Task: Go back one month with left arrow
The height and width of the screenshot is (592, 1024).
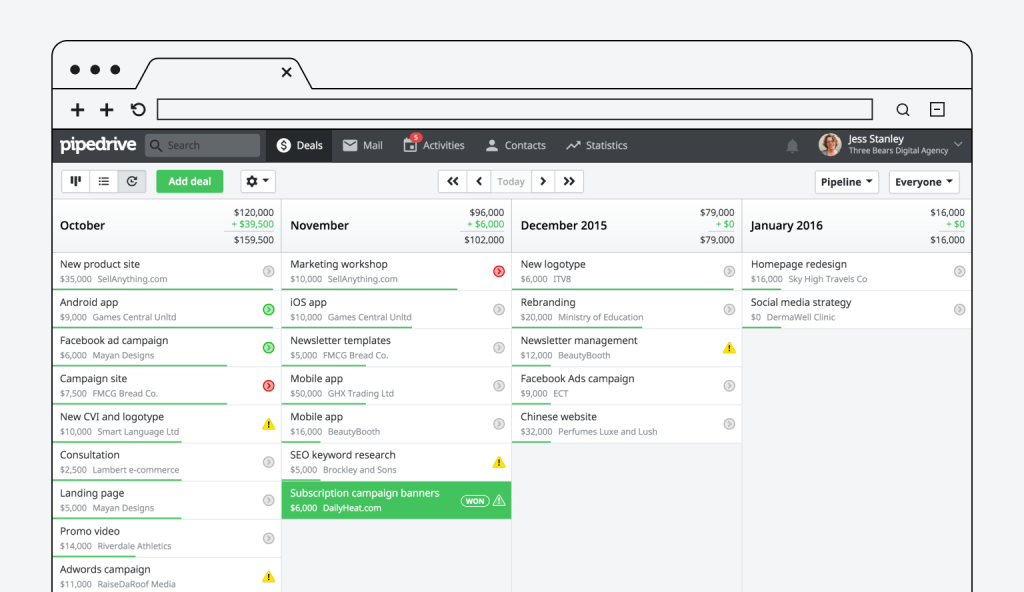Action: [479, 181]
